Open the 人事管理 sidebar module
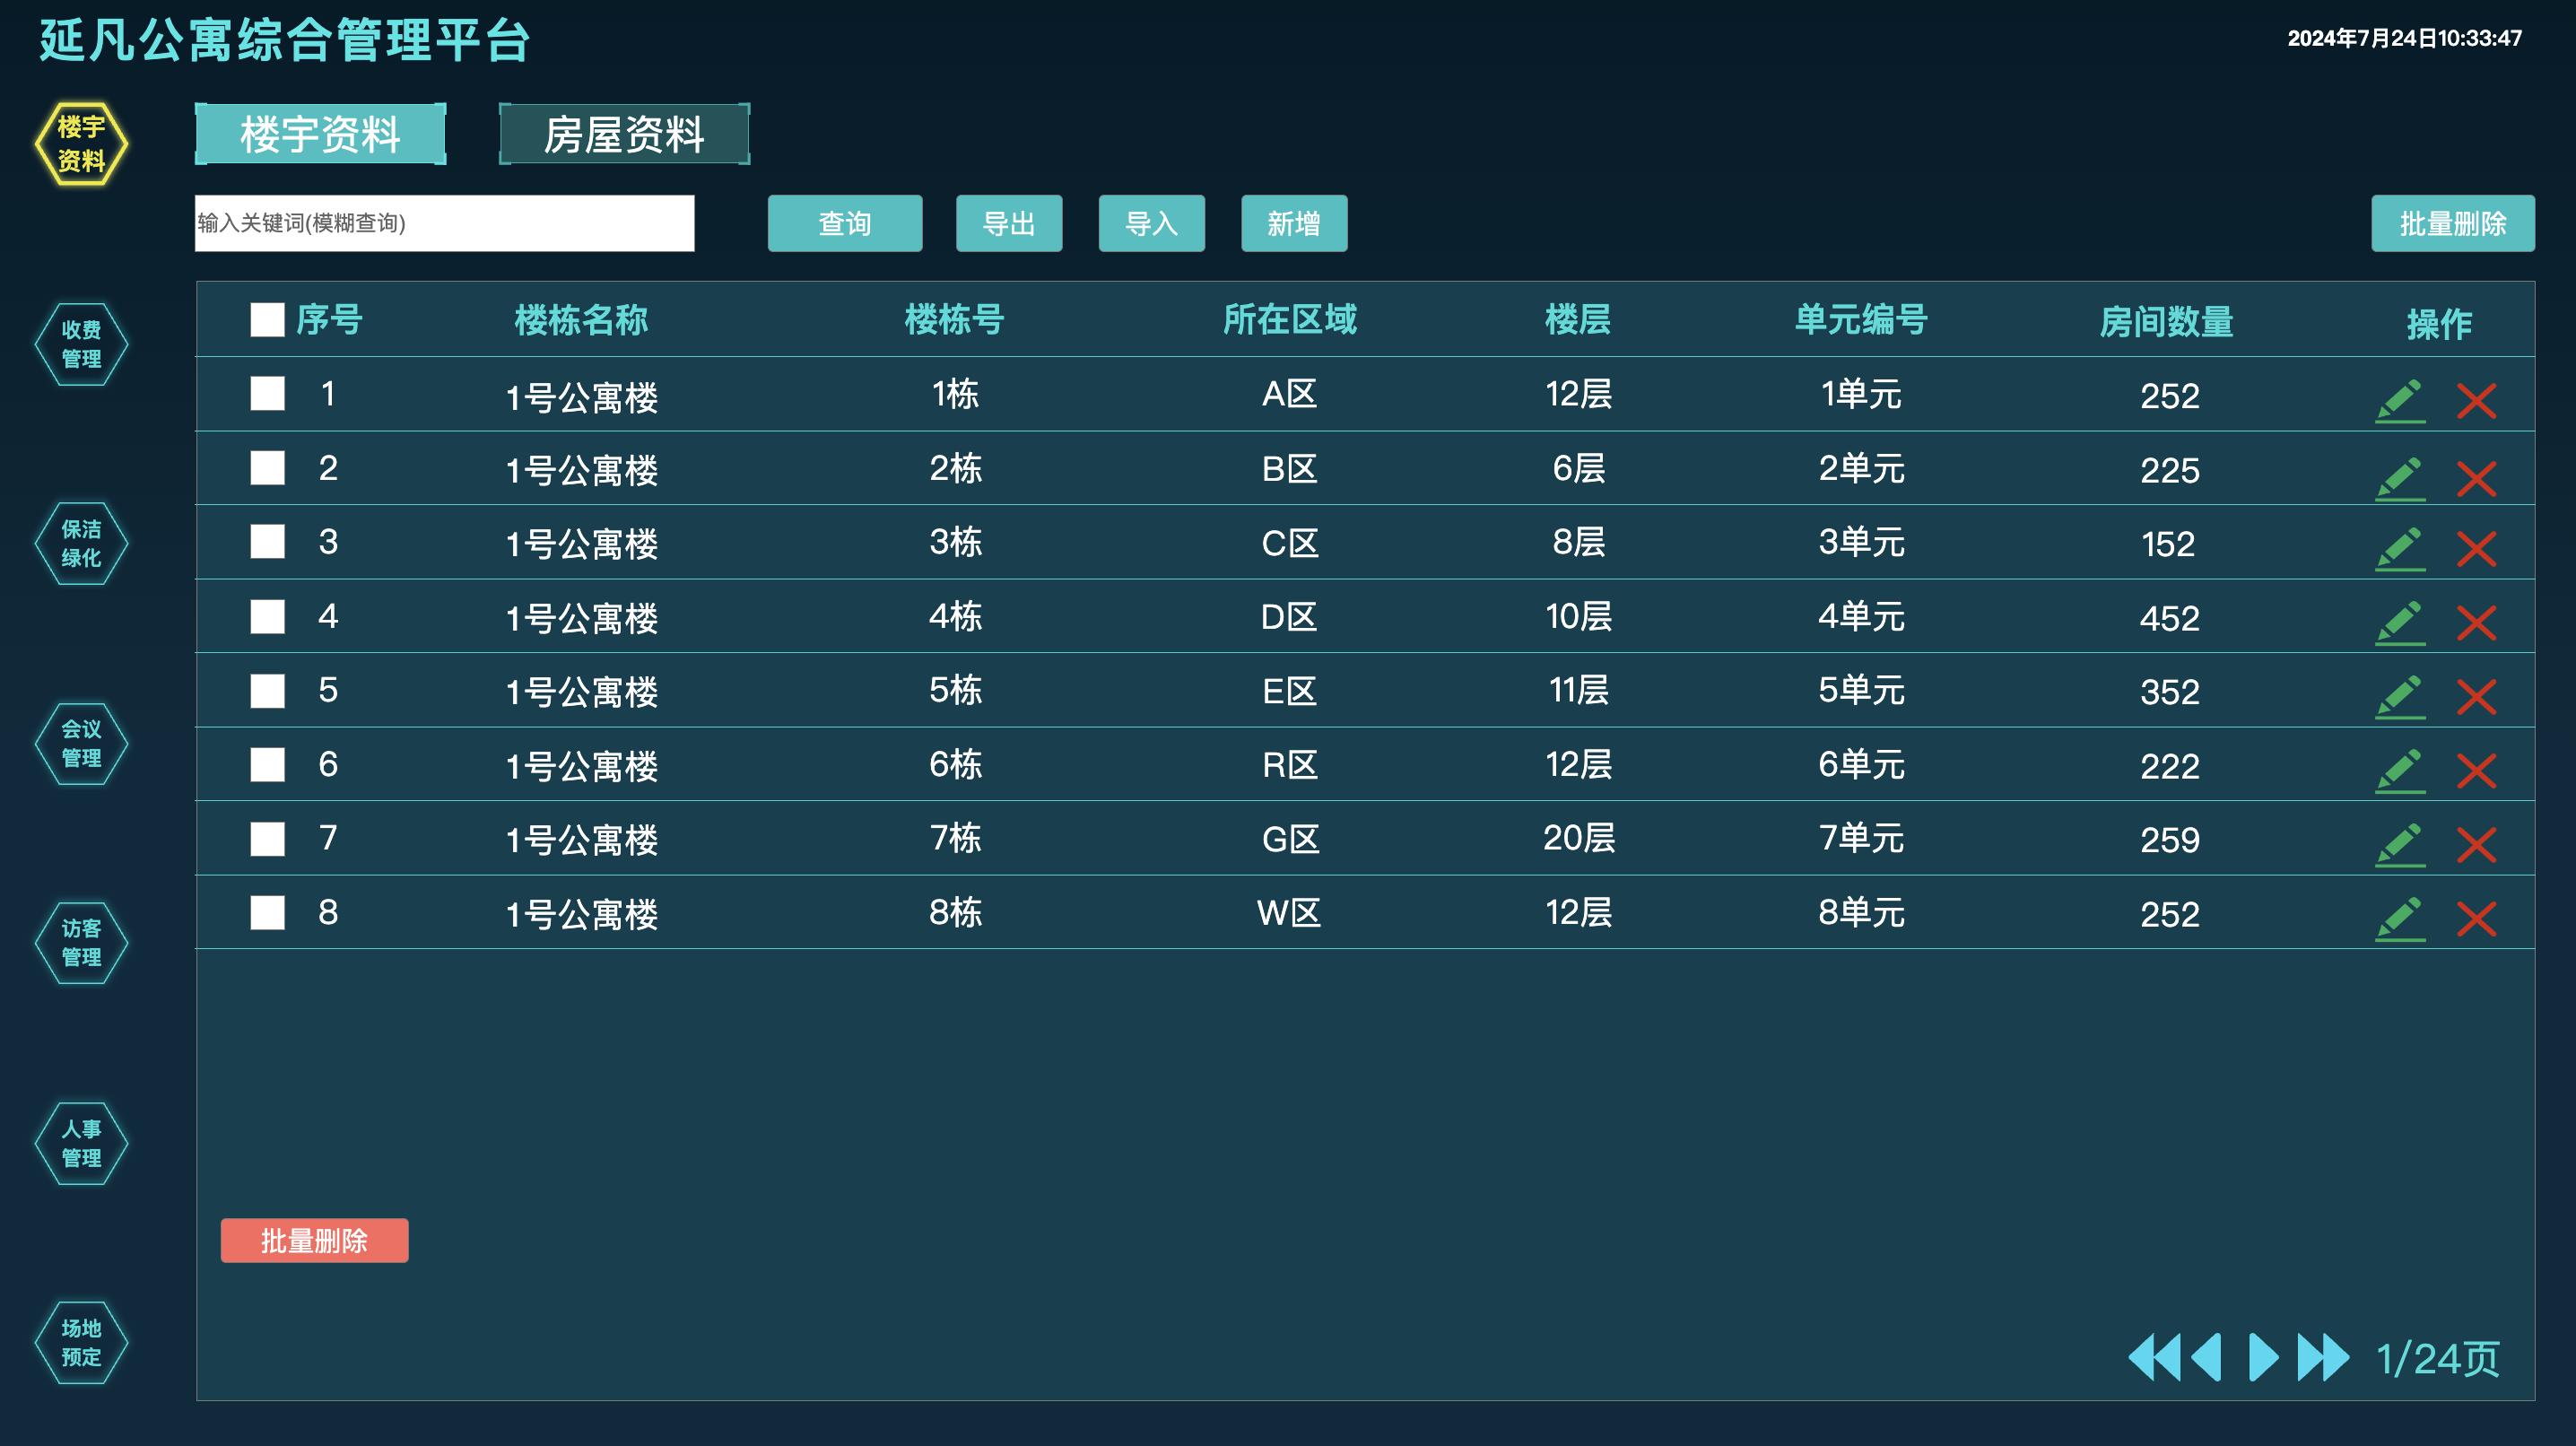Image resolution: width=2576 pixels, height=1446 pixels. (80, 1143)
